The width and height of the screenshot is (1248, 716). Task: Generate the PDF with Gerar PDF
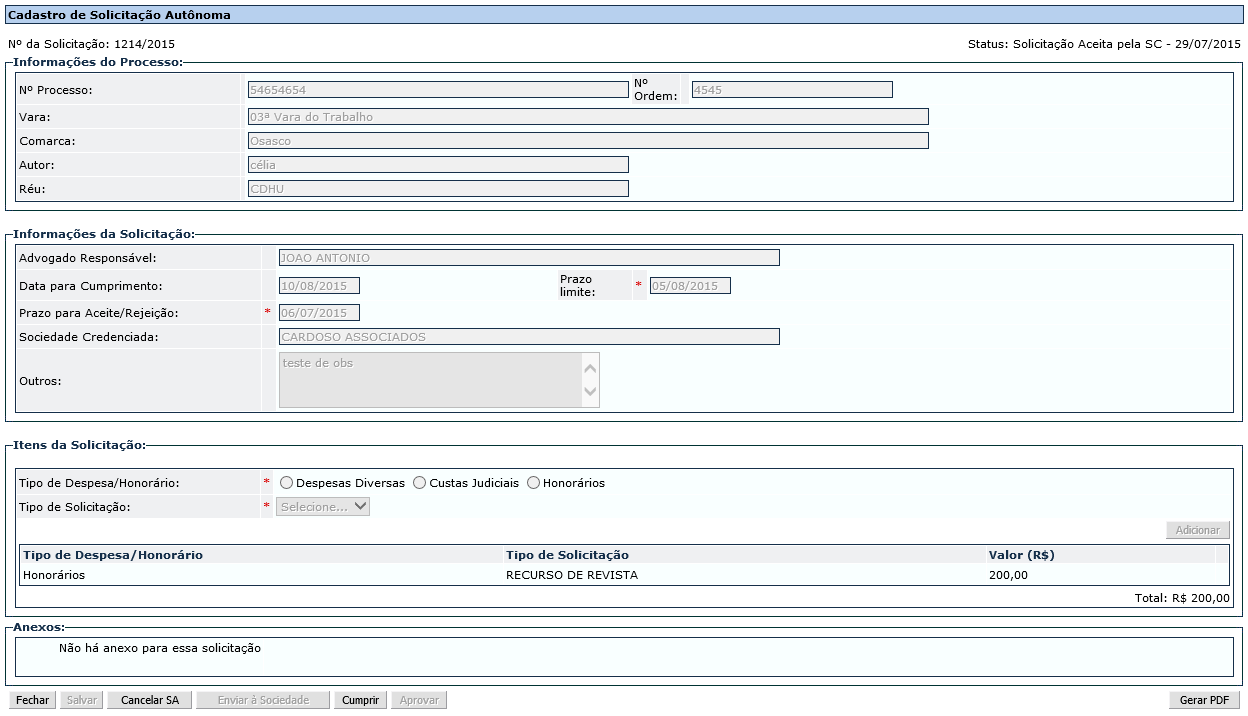pos(1205,700)
